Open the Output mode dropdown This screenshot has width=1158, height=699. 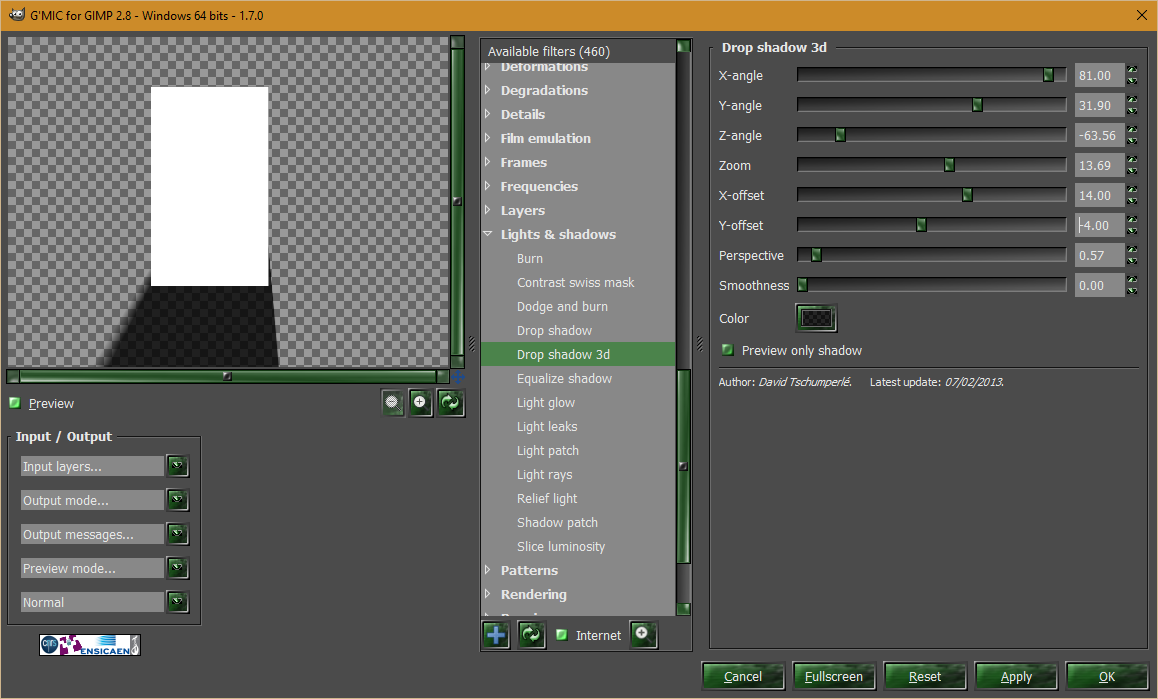tap(177, 500)
